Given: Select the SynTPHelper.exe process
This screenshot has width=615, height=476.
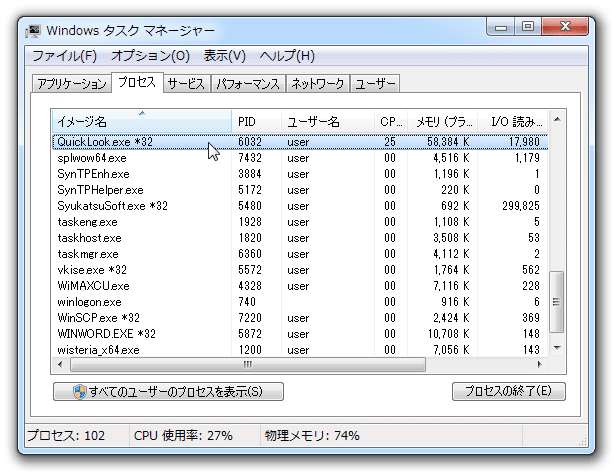Looking at the screenshot, I should tap(300, 190).
